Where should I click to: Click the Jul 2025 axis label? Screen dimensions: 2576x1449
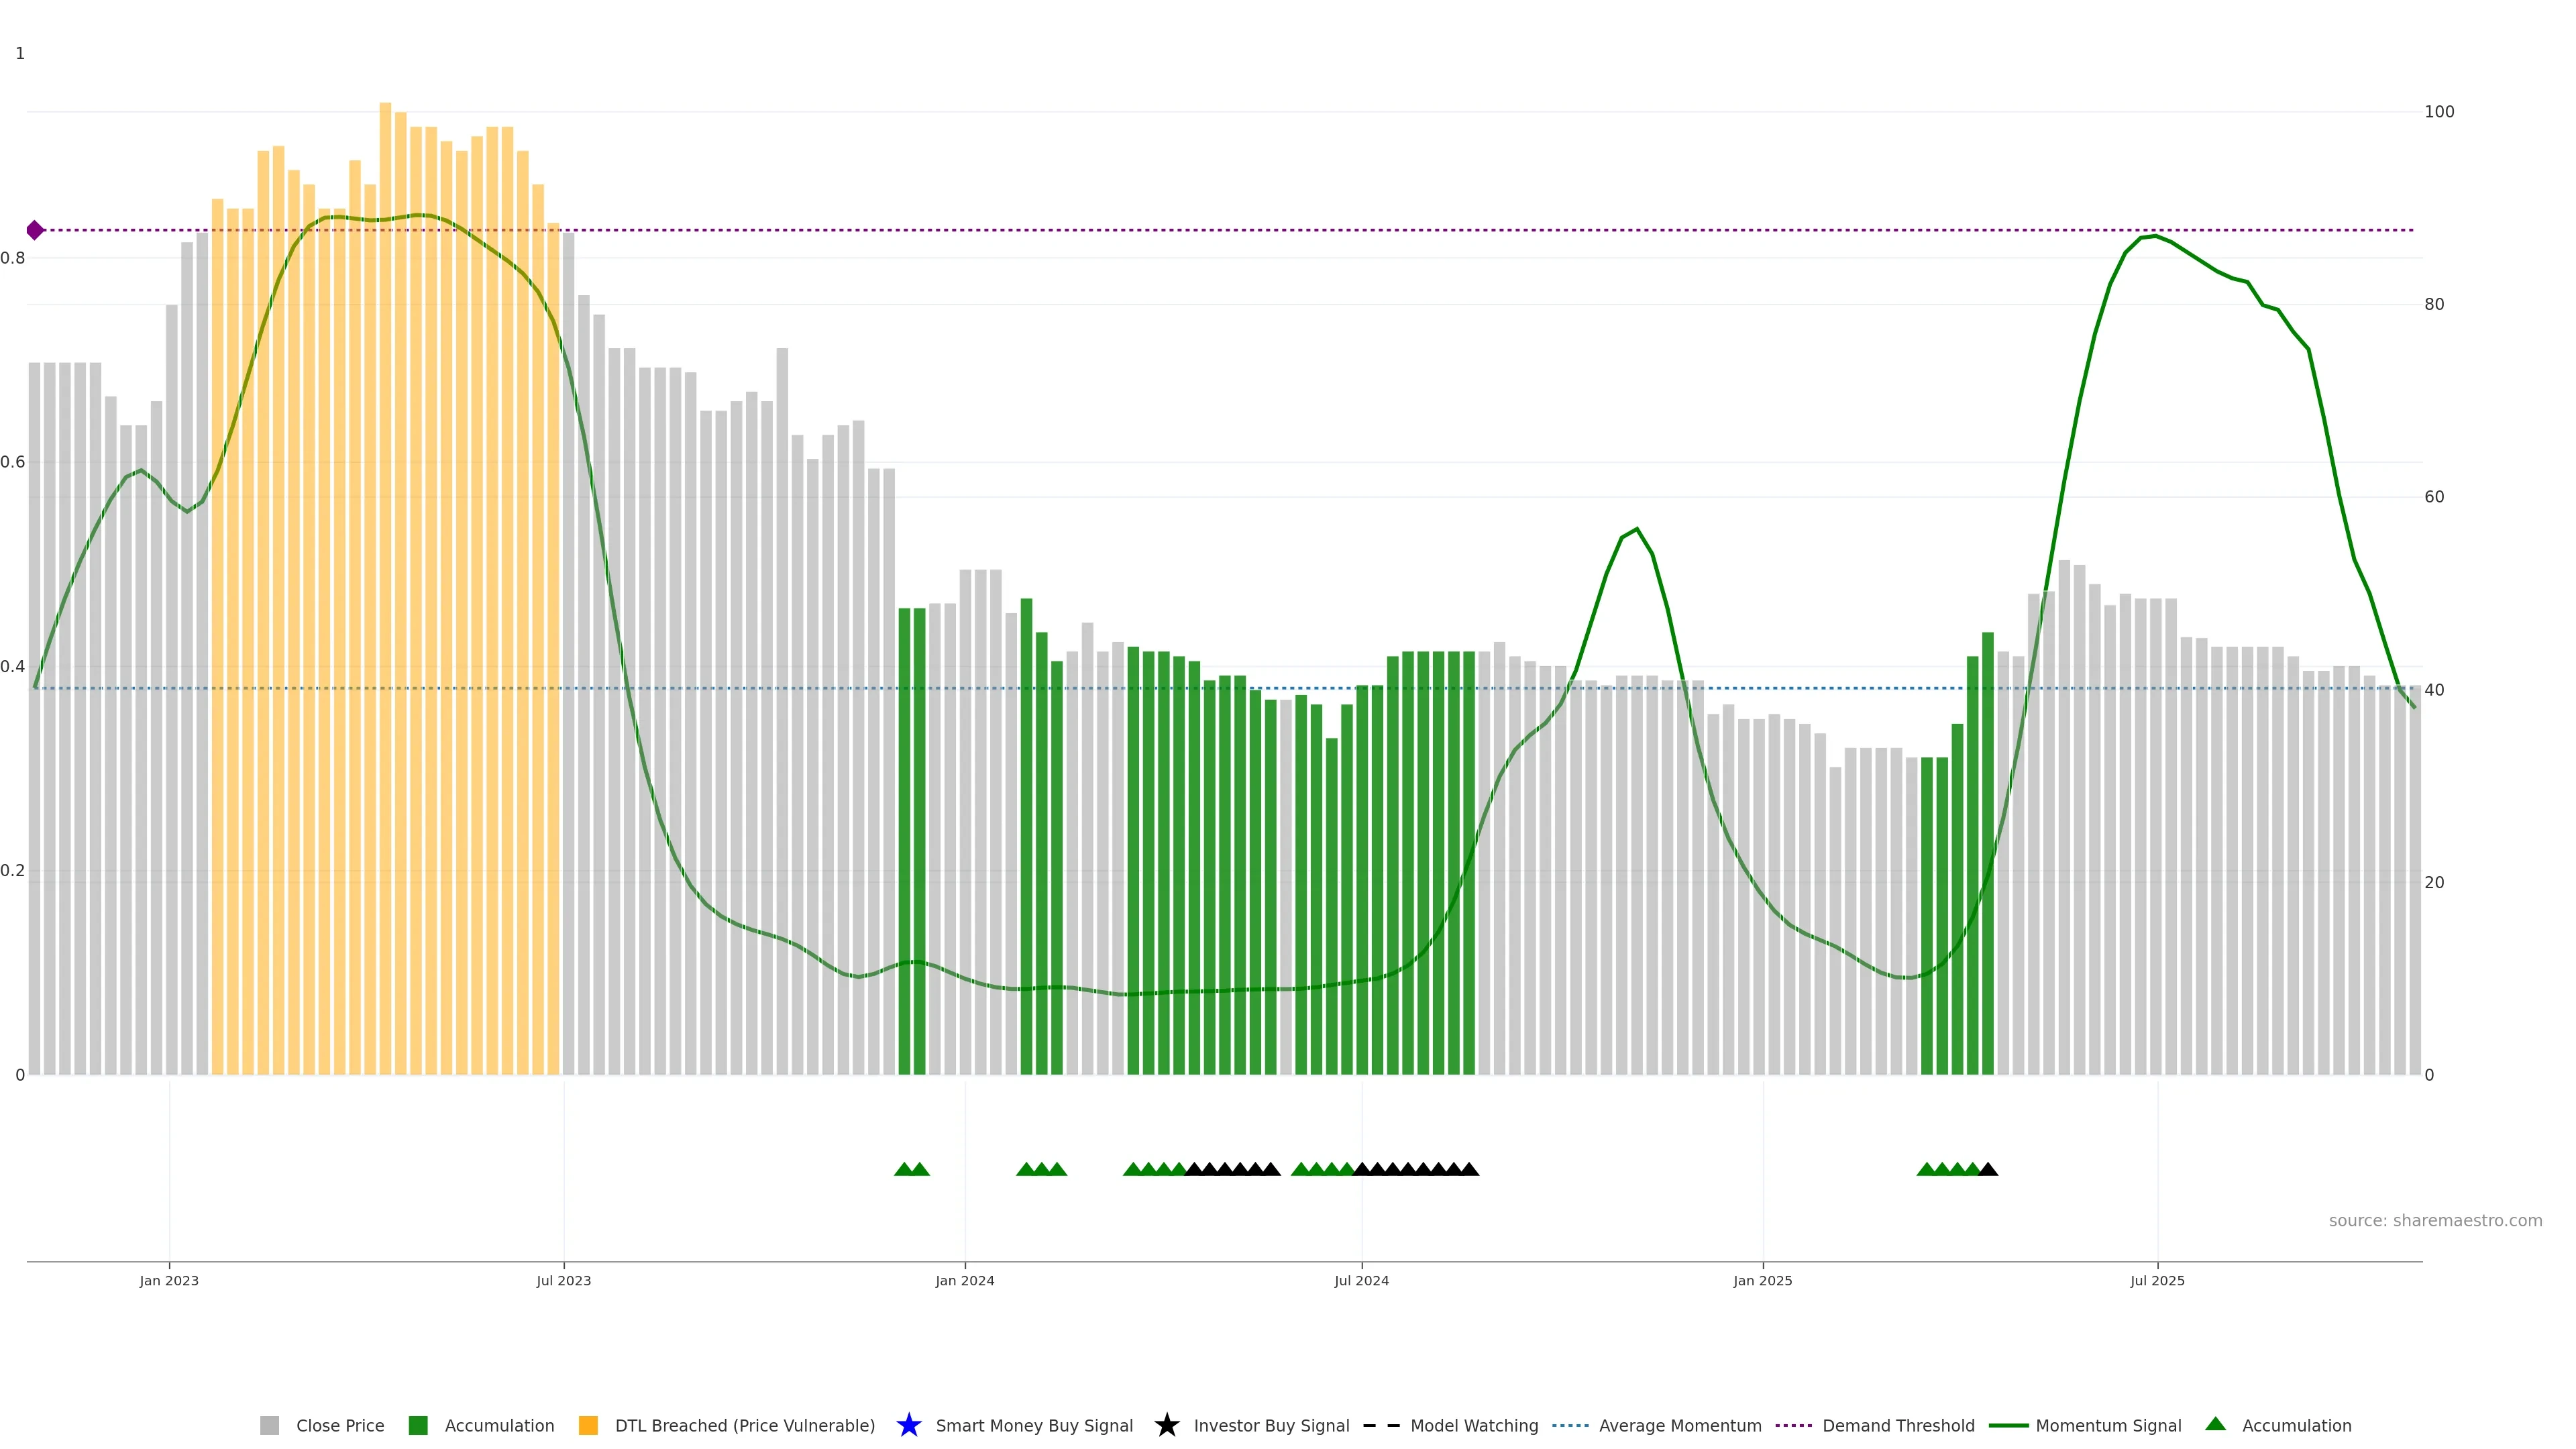point(2157,1280)
